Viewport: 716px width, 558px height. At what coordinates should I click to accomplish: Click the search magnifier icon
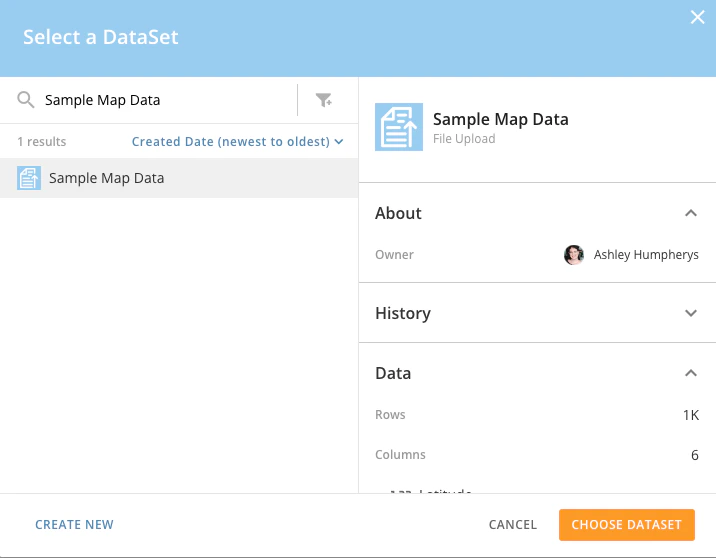click(26, 100)
